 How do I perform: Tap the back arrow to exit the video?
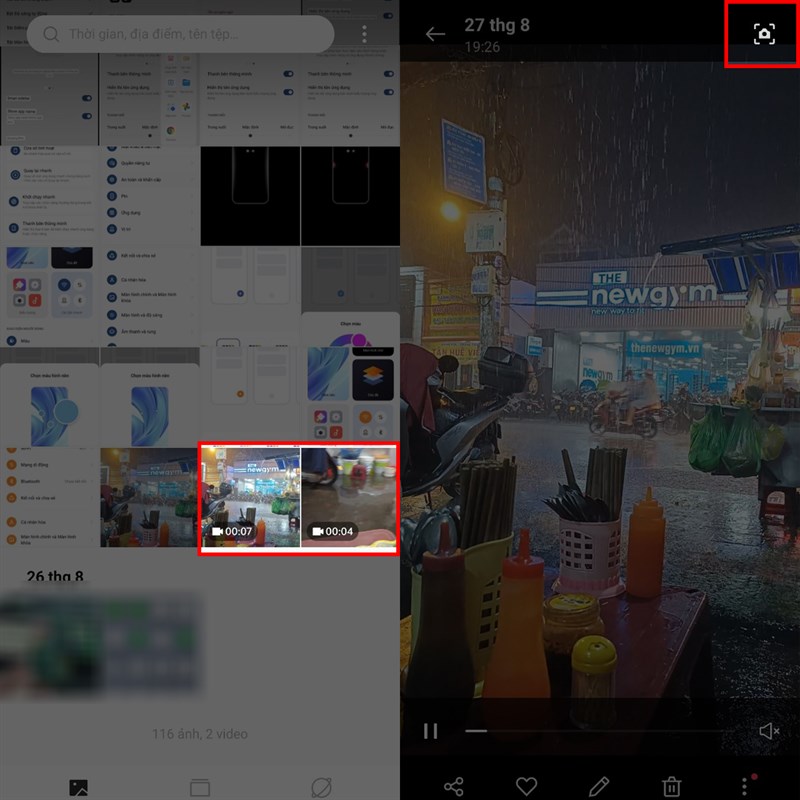coord(434,31)
